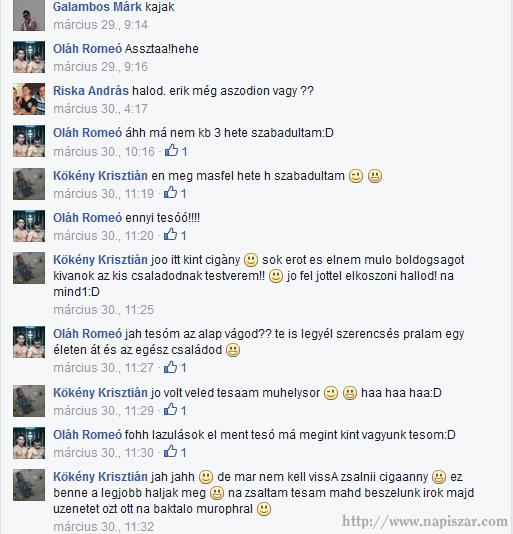
Task: Click Kökény Krisztián name on "jah jahh" comment
Action: click(100, 477)
